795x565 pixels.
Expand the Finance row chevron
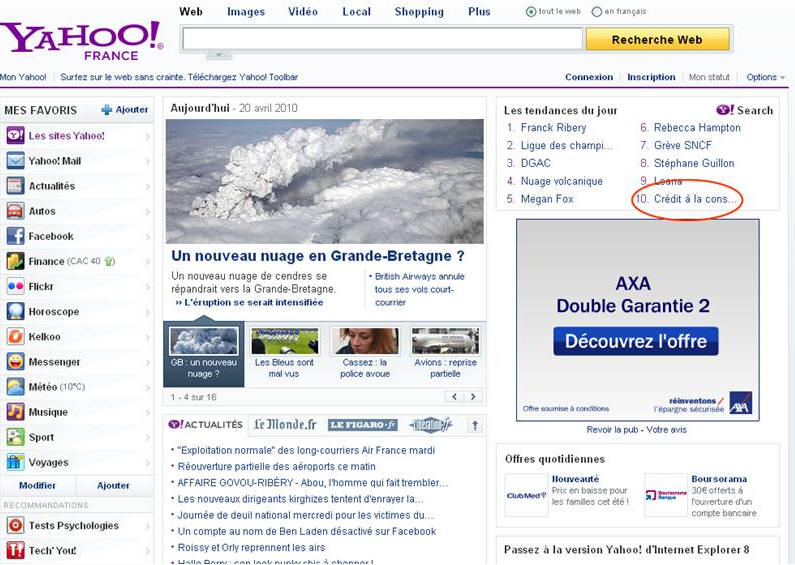click(x=148, y=262)
